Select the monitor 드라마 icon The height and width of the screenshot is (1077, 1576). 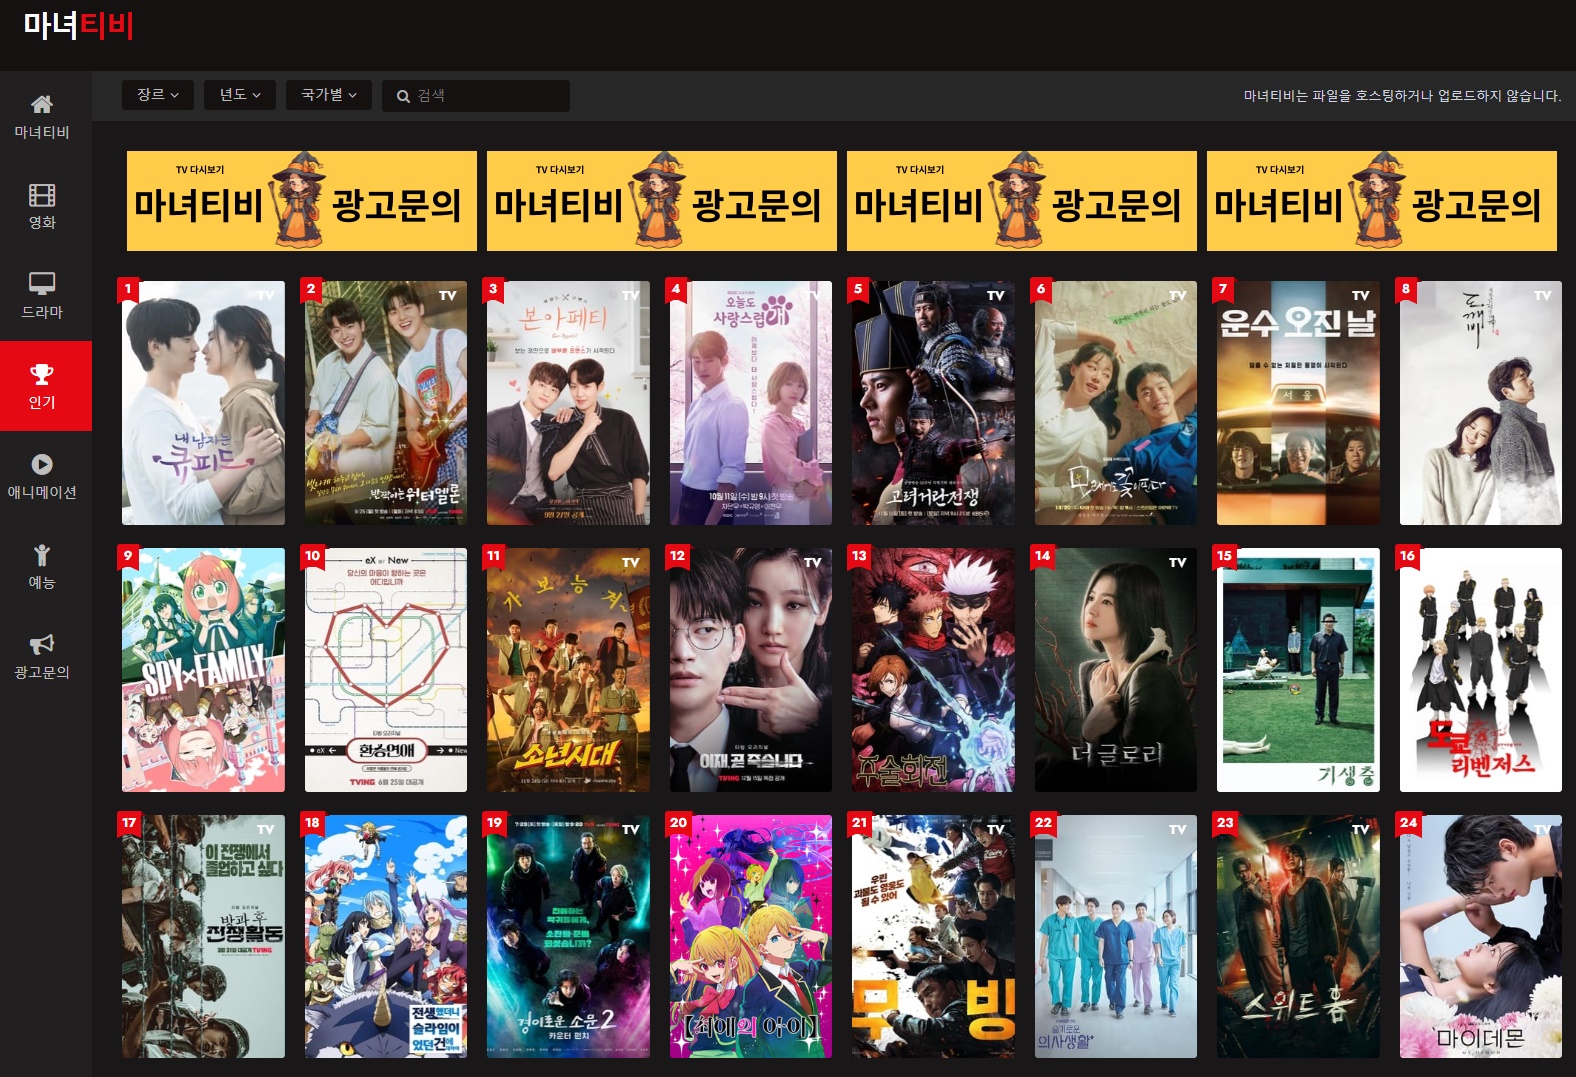(x=42, y=283)
